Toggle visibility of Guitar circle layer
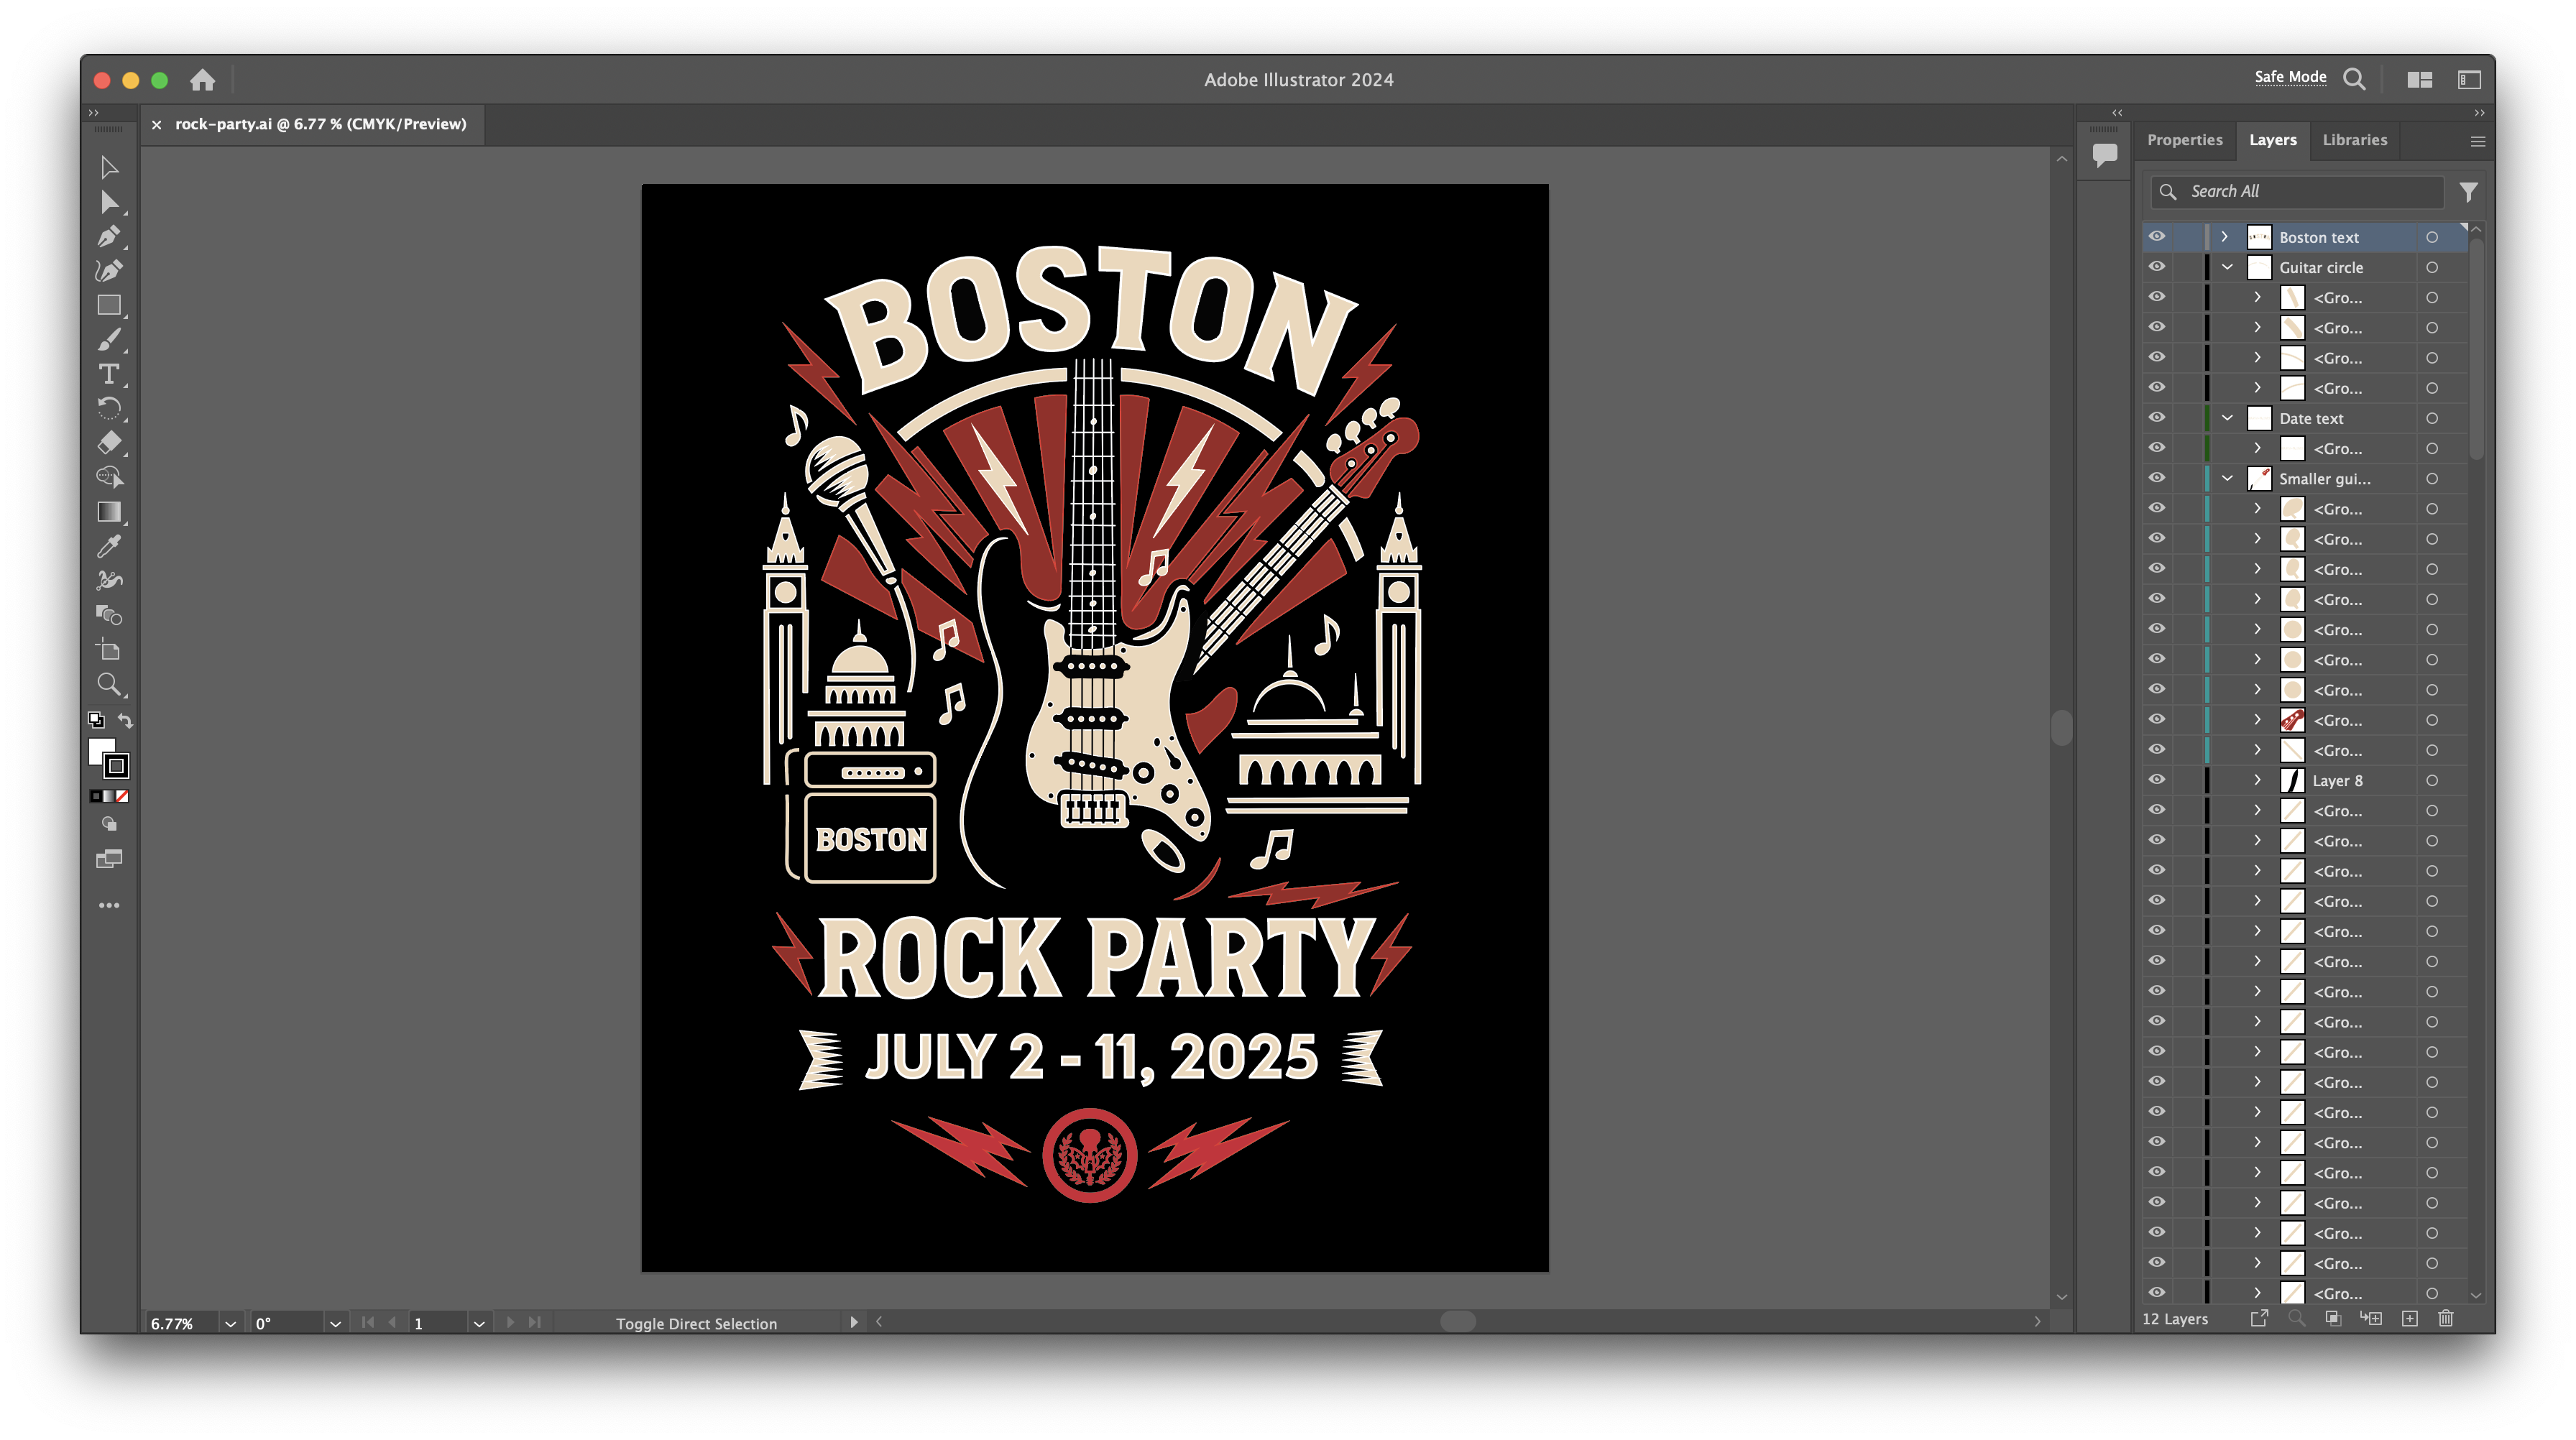The height and width of the screenshot is (1440, 2576). tap(2157, 267)
